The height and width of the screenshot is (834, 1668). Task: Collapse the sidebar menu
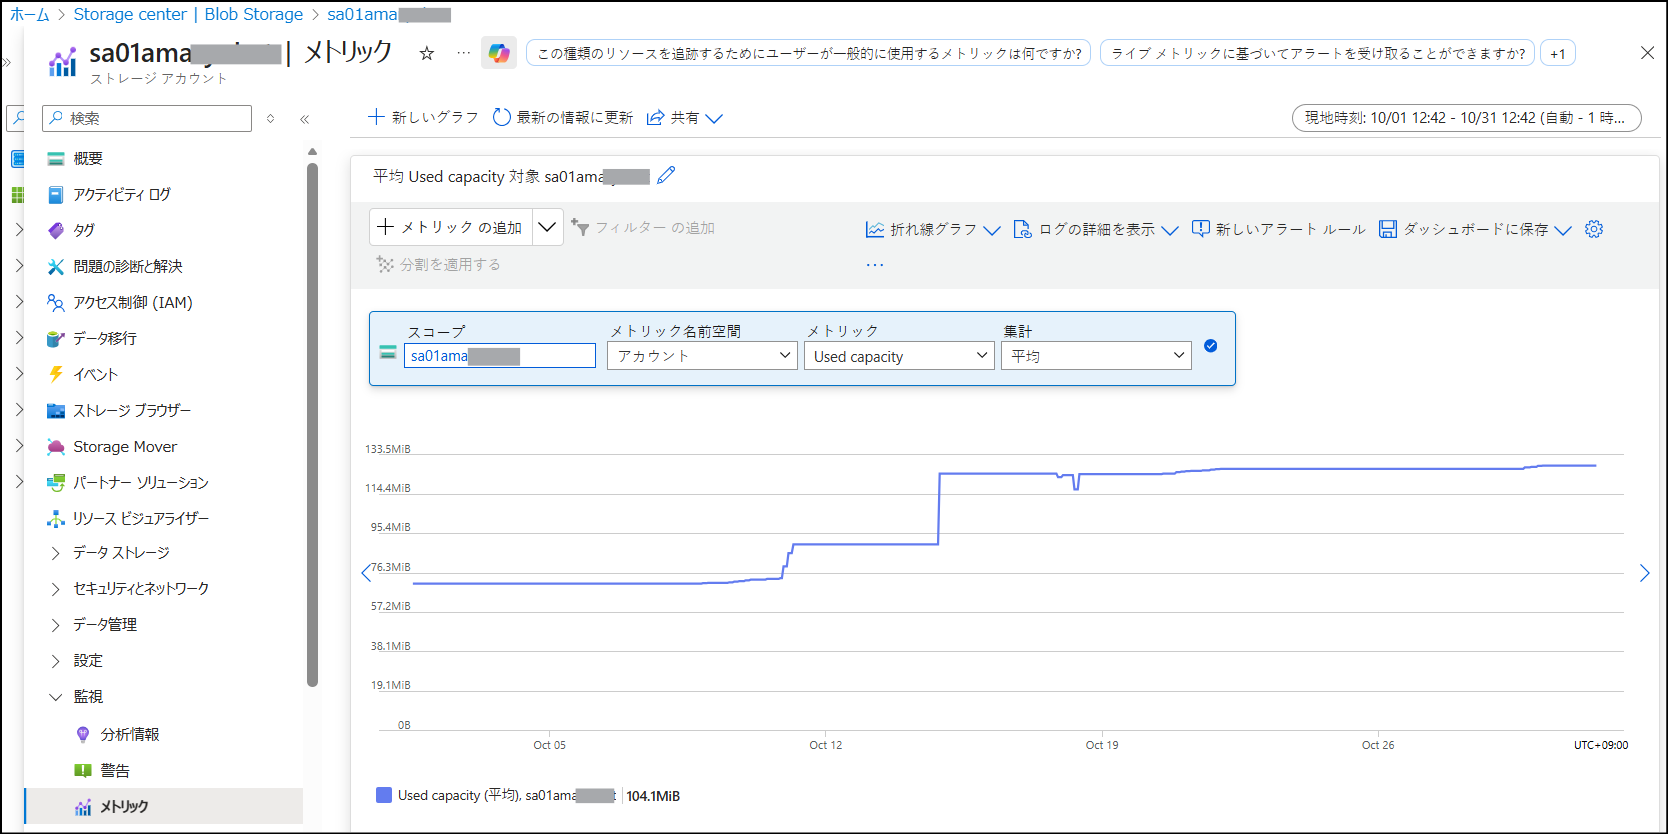(304, 119)
